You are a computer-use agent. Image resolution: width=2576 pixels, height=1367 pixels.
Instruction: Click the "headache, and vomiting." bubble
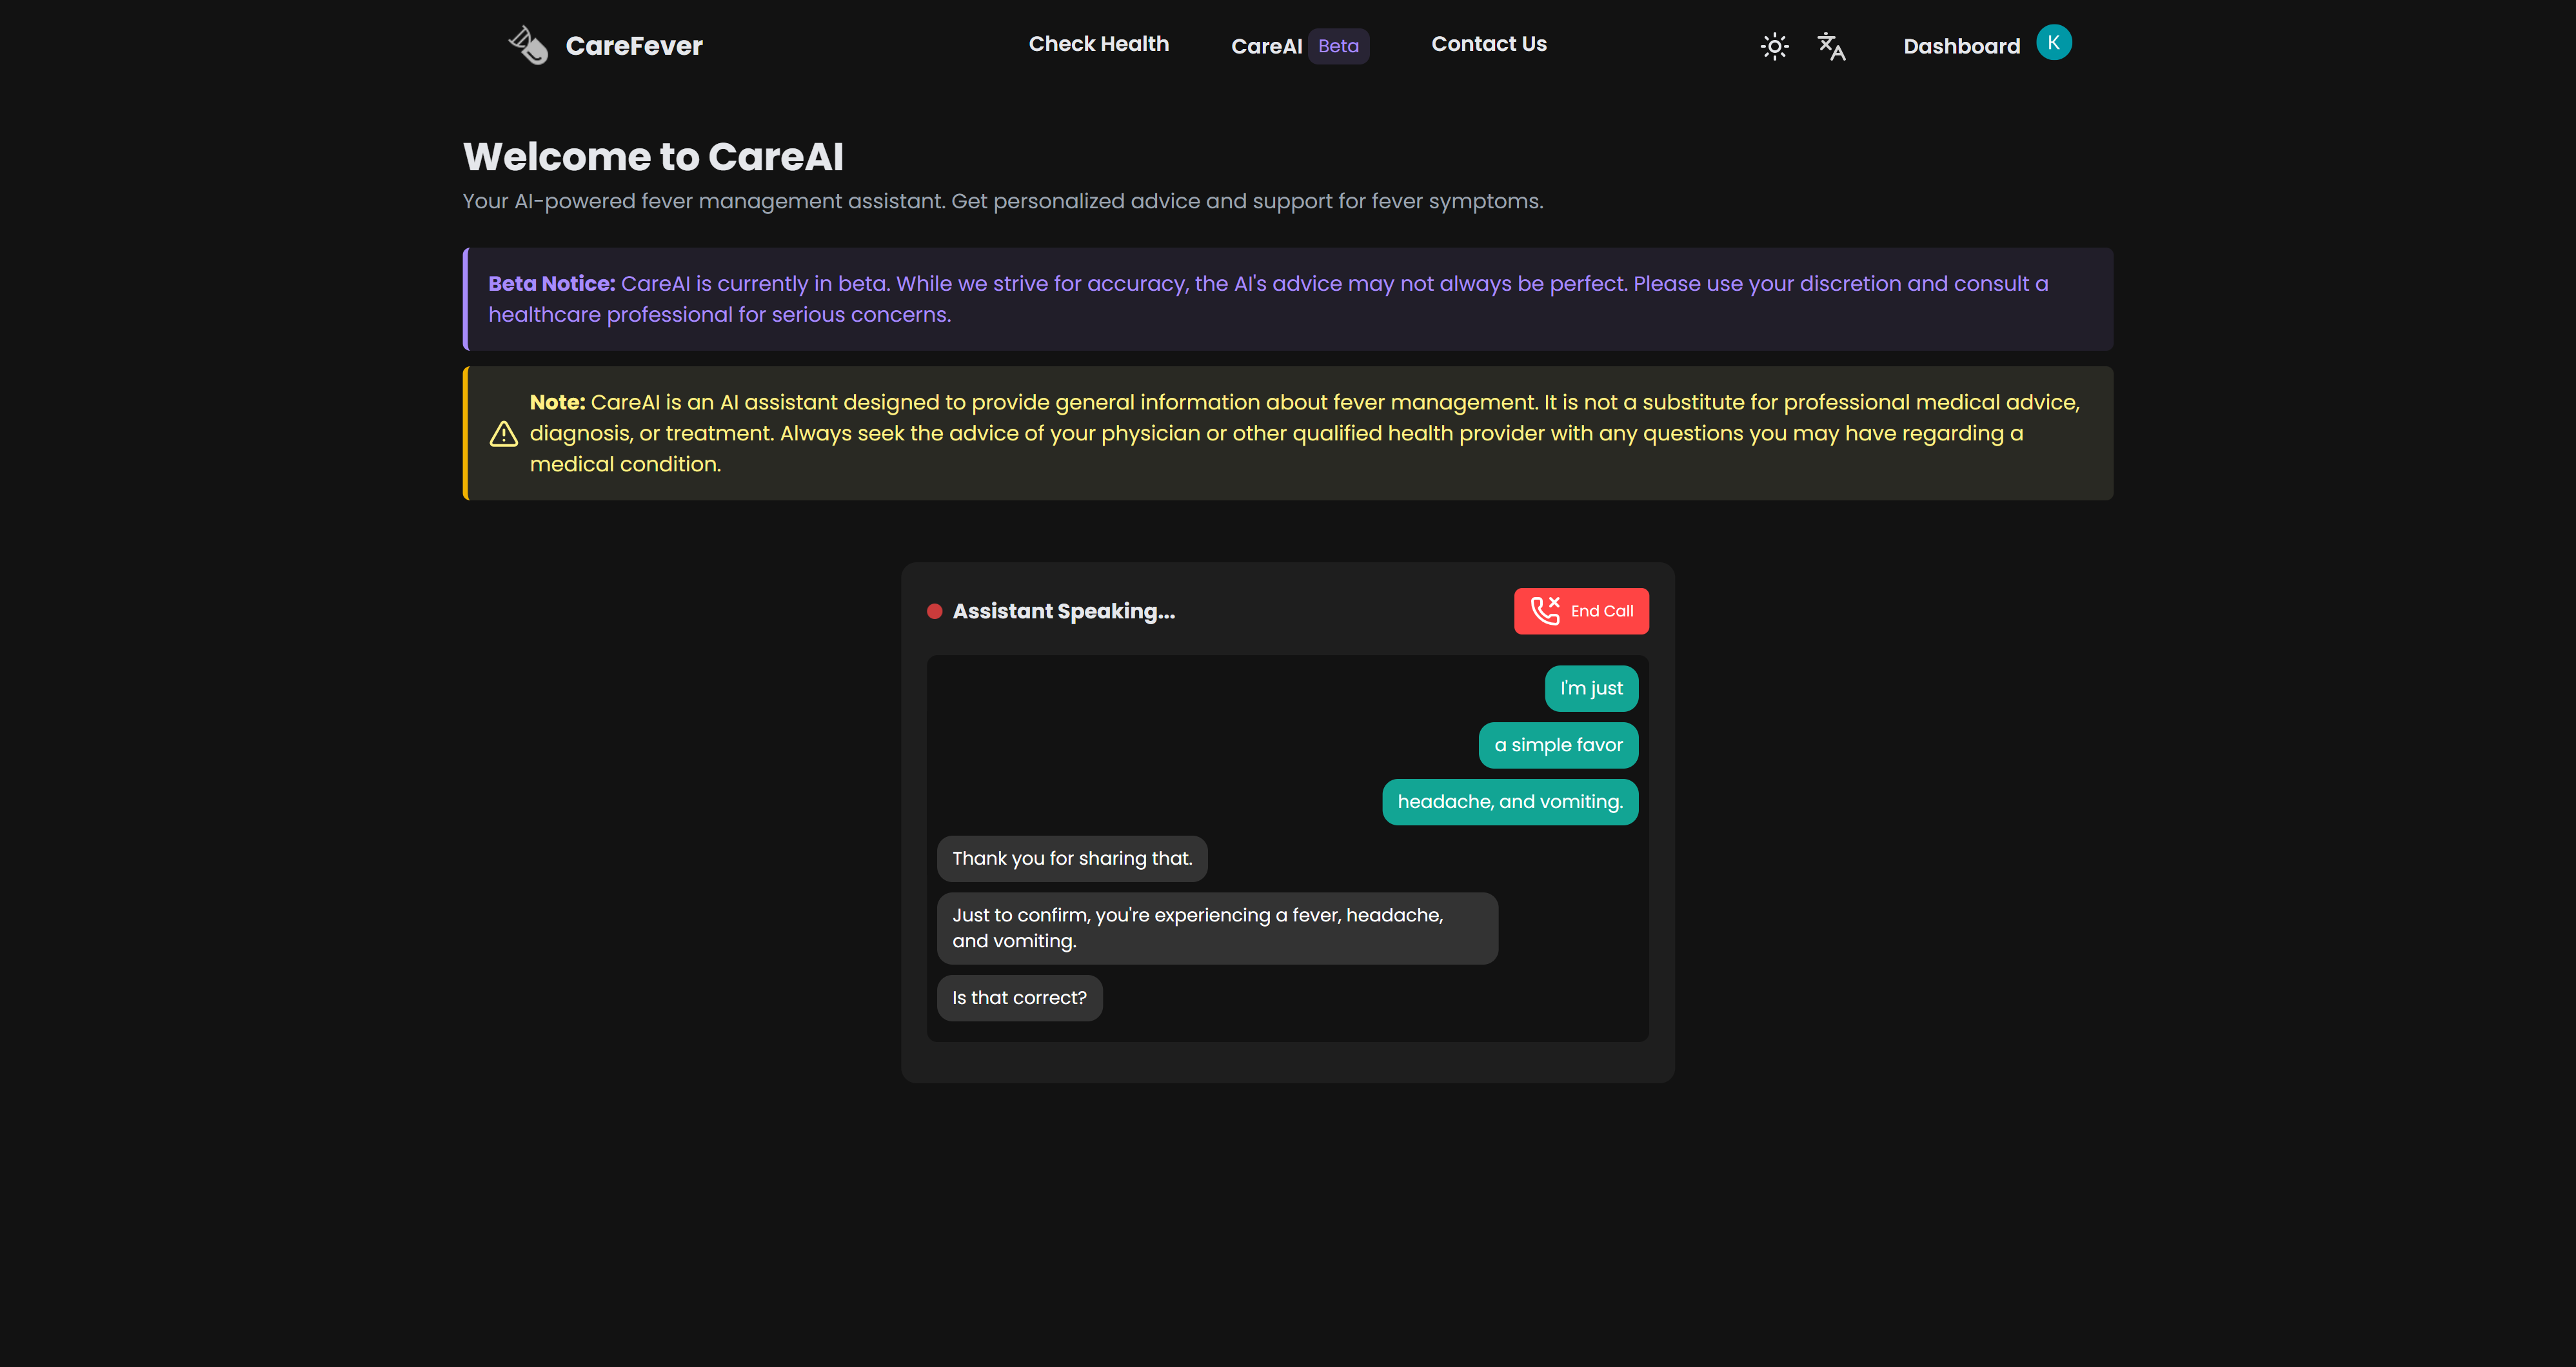[1509, 802]
